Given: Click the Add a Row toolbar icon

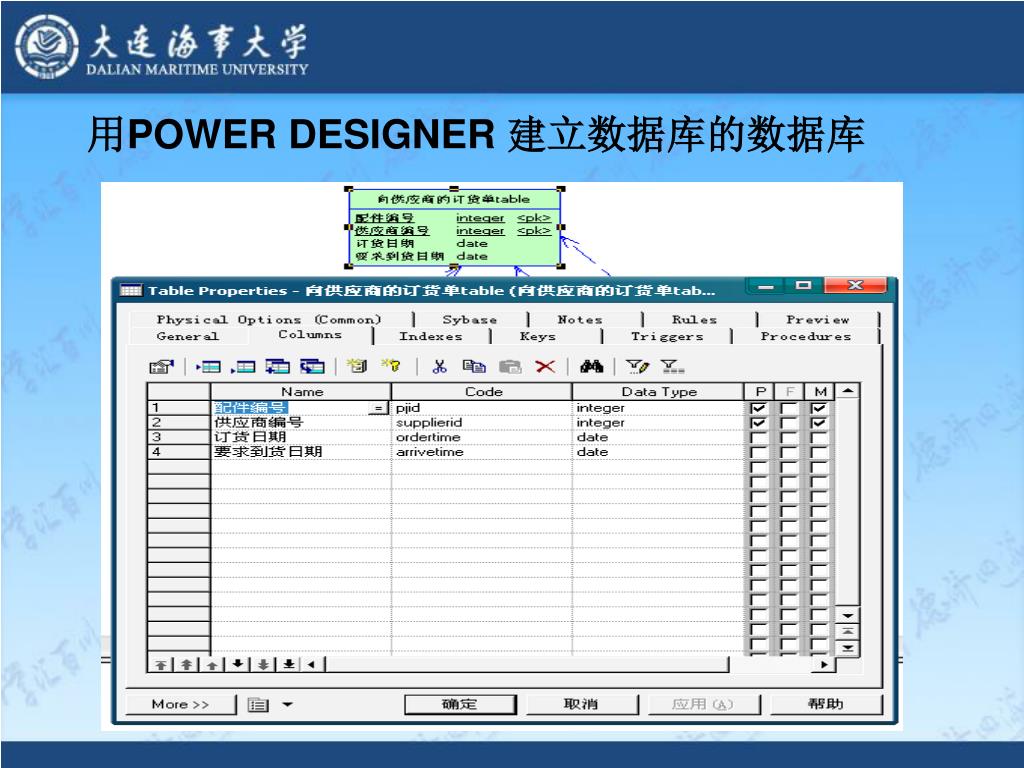Looking at the screenshot, I should [x=243, y=367].
